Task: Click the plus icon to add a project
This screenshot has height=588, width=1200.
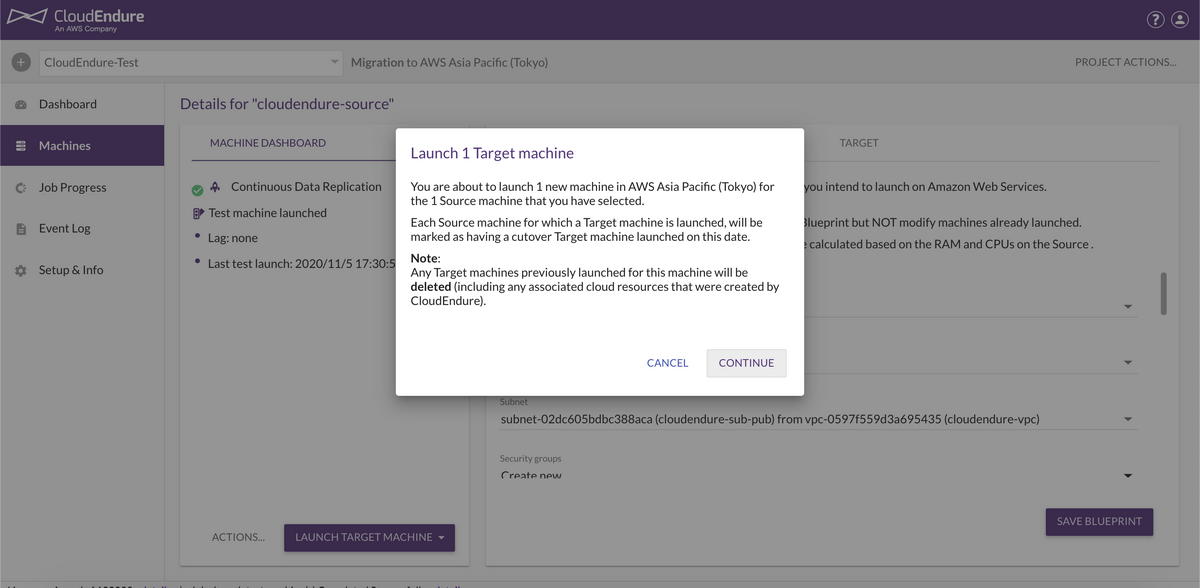Action: [21, 62]
